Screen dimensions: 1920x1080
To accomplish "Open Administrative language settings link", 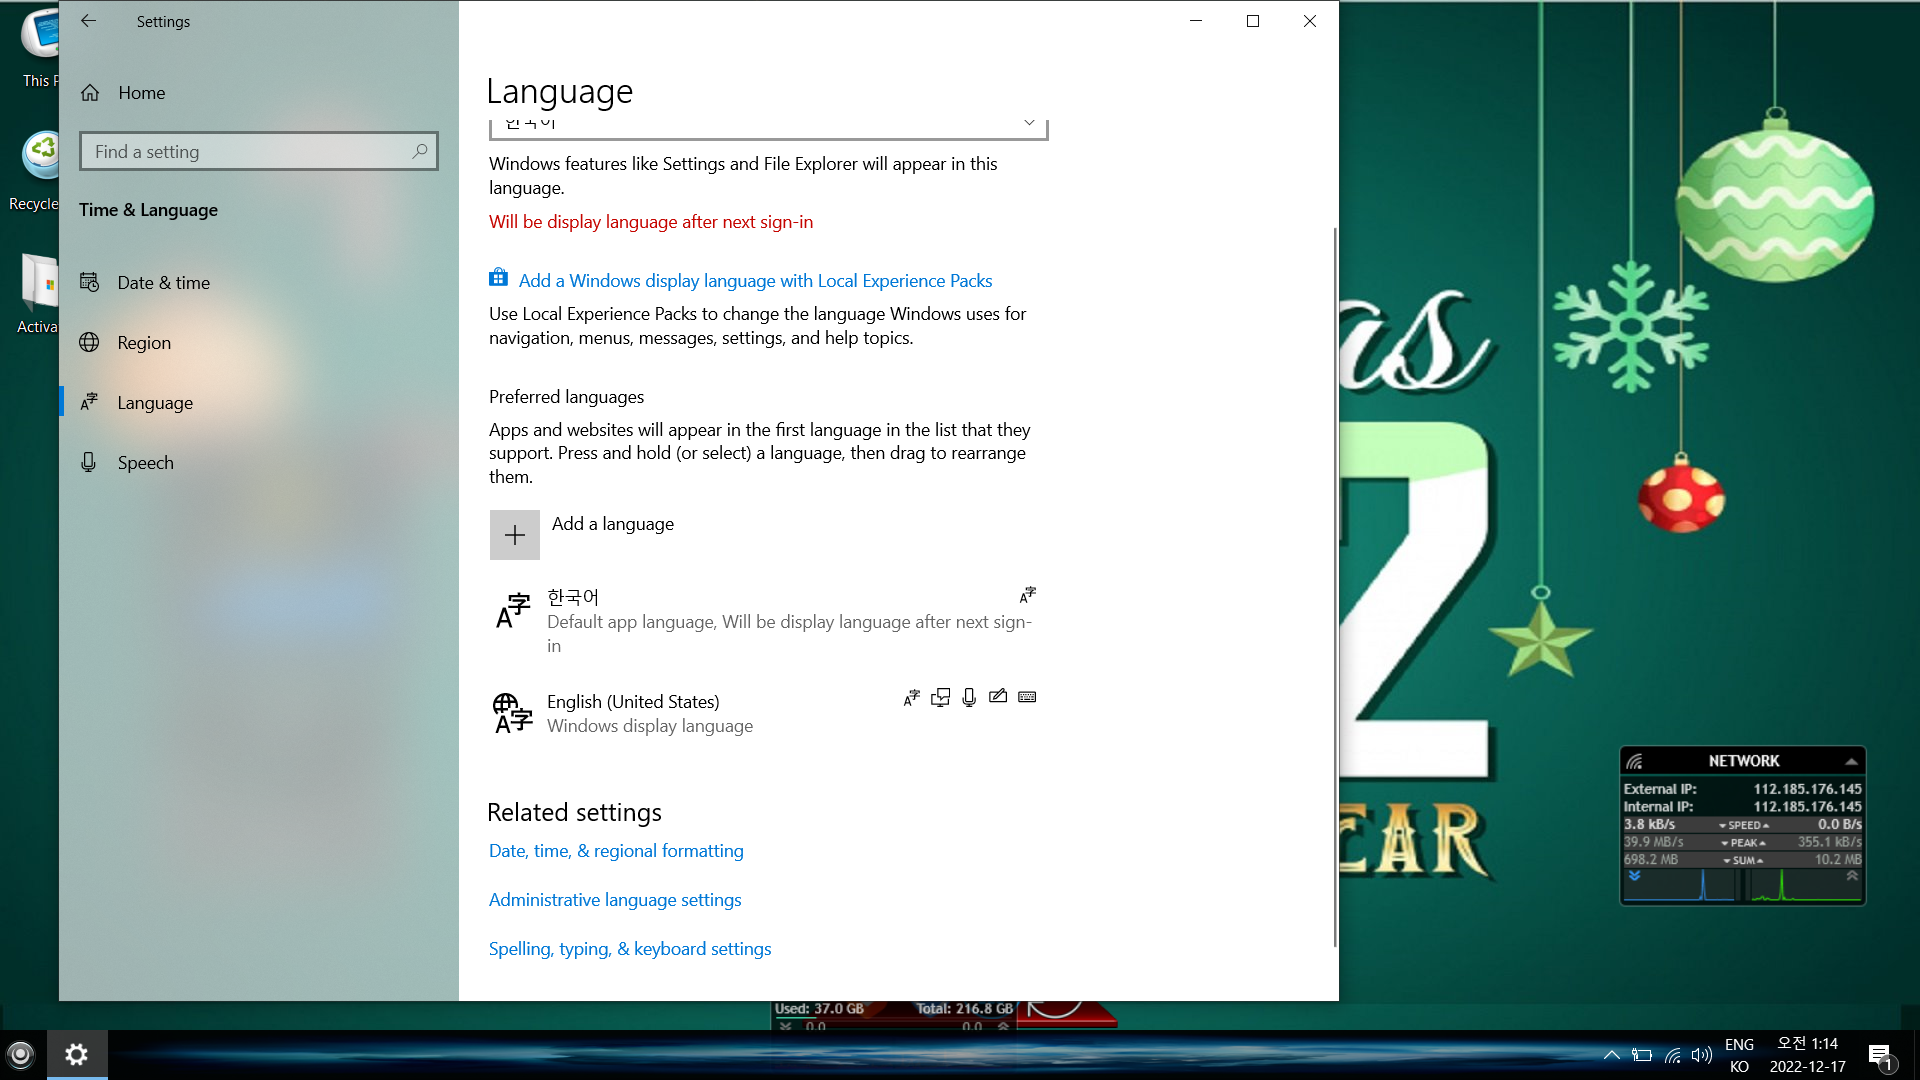I will [x=615, y=900].
